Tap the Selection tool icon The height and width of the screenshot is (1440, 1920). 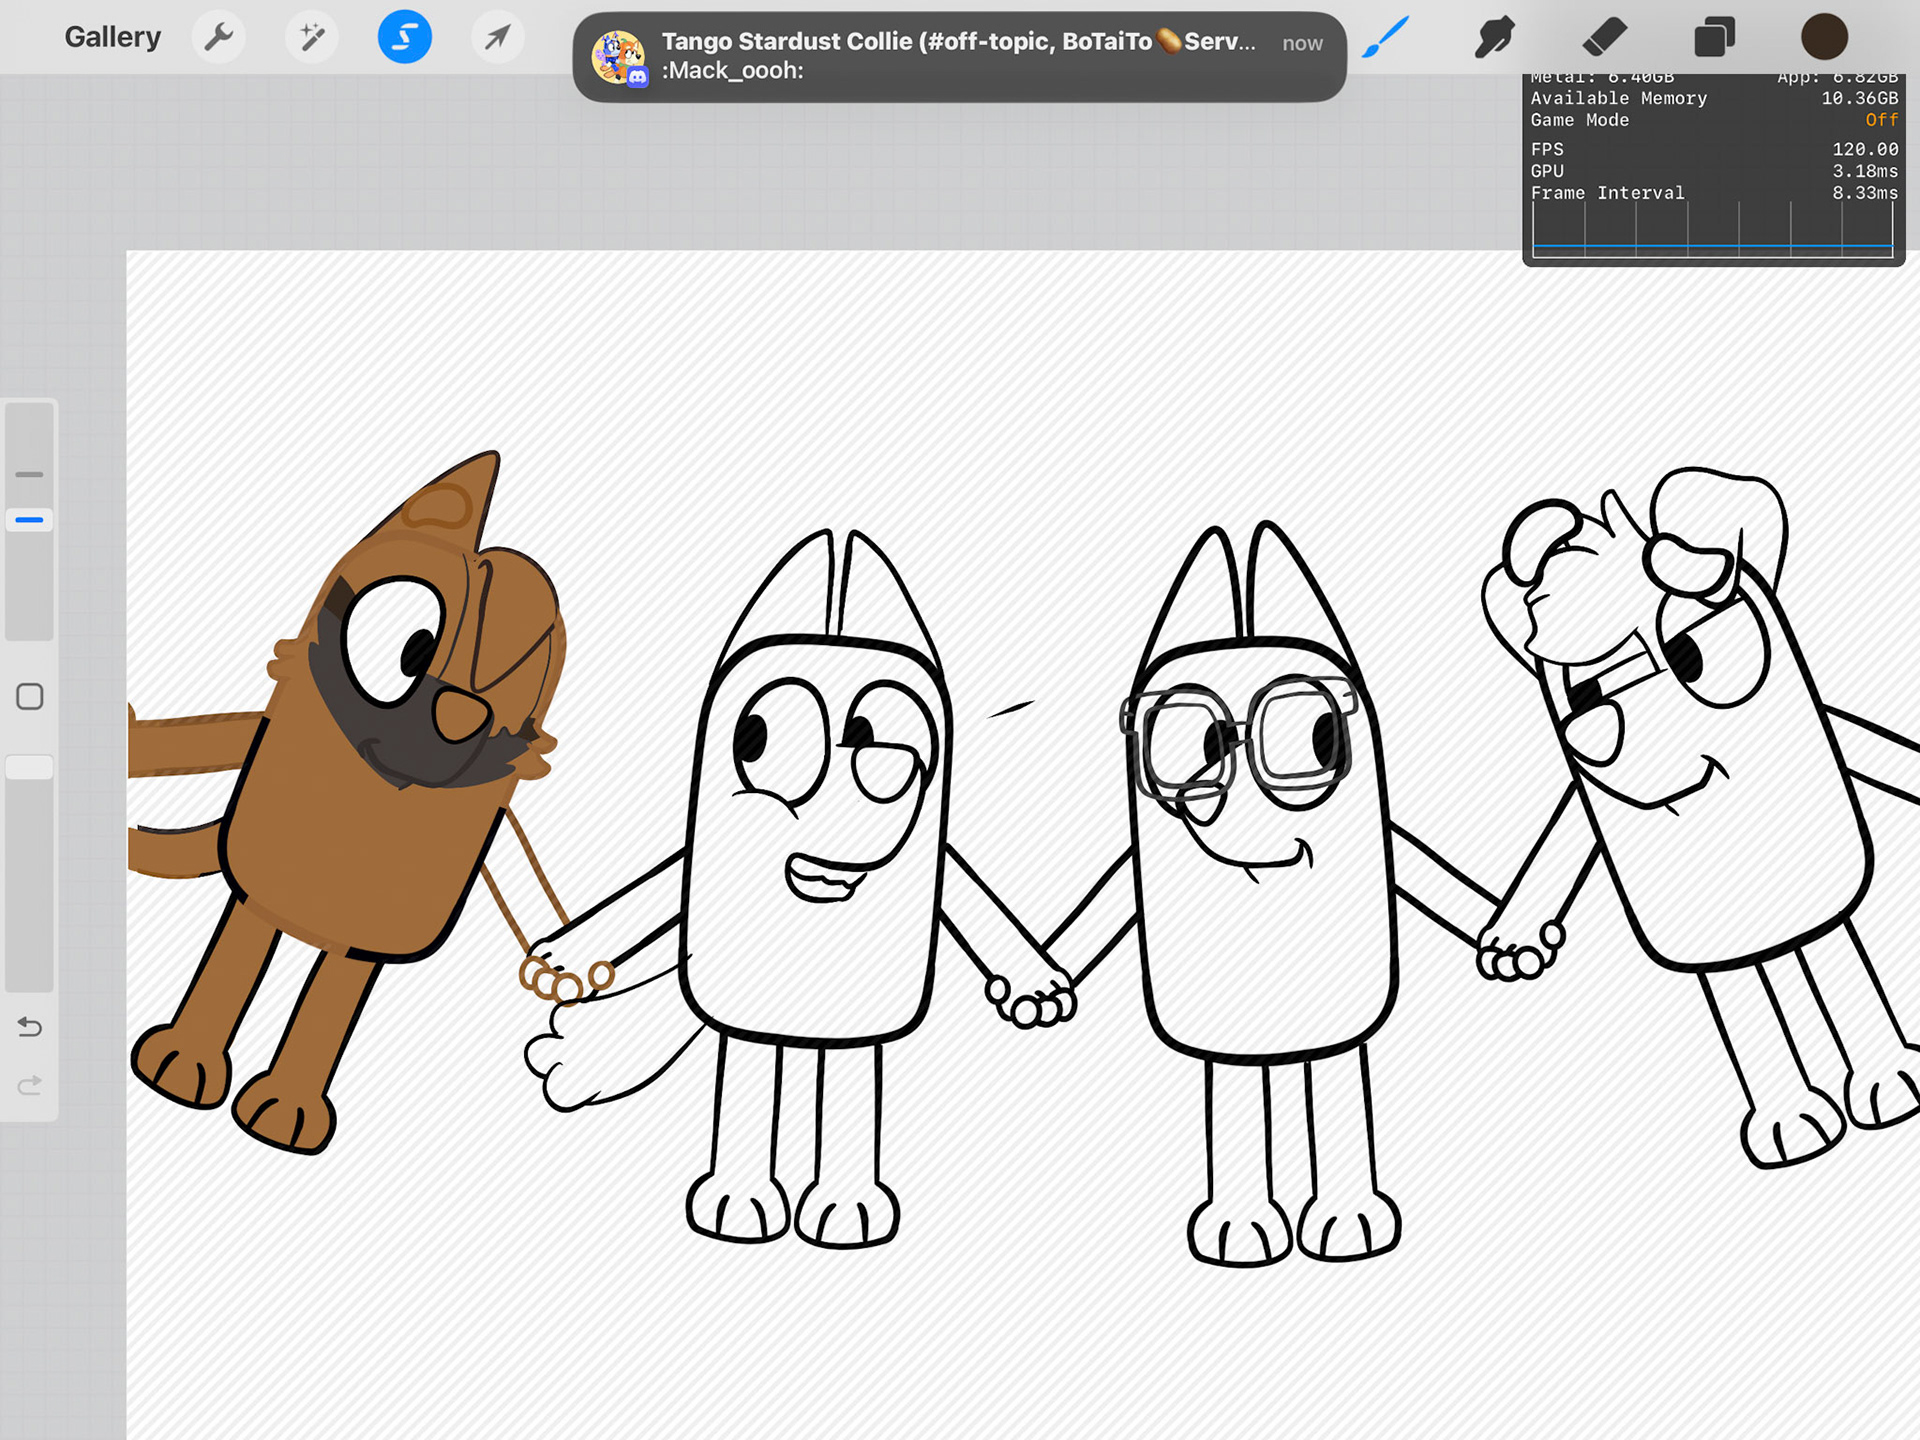pos(404,38)
